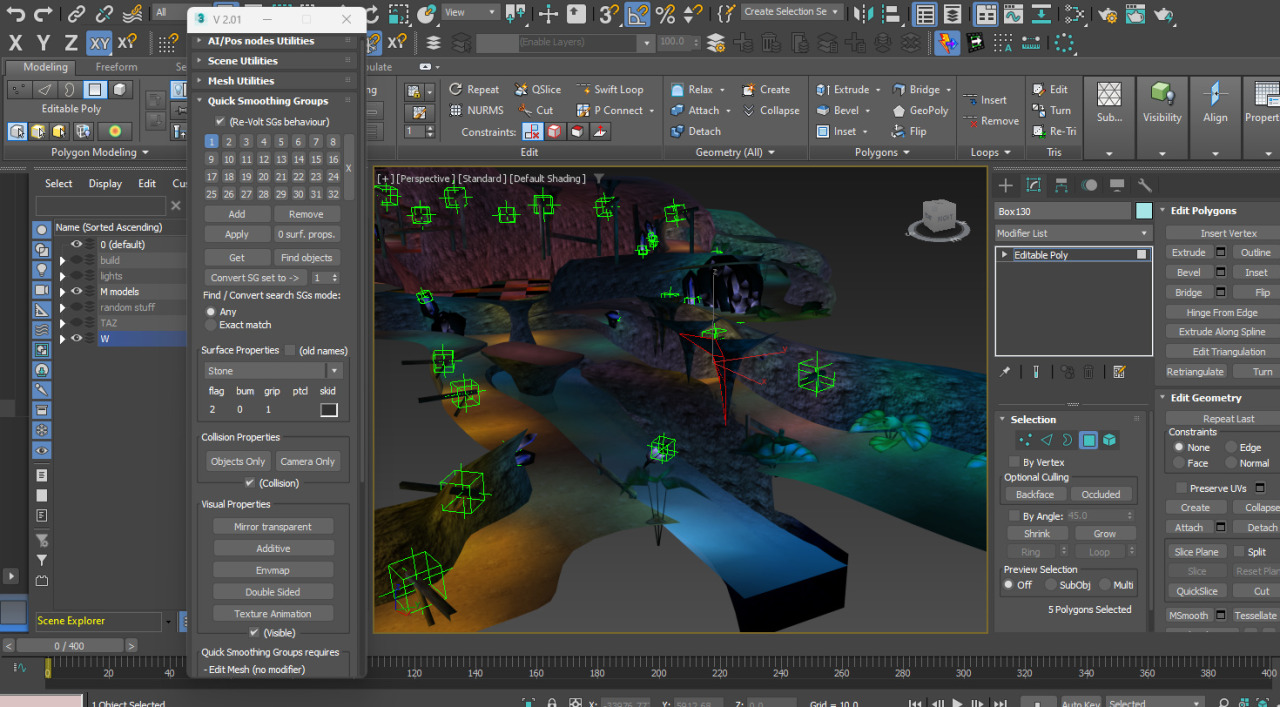This screenshot has width=1280, height=707.
Task: Click the Percent Snap toggle icon
Action: (665, 14)
